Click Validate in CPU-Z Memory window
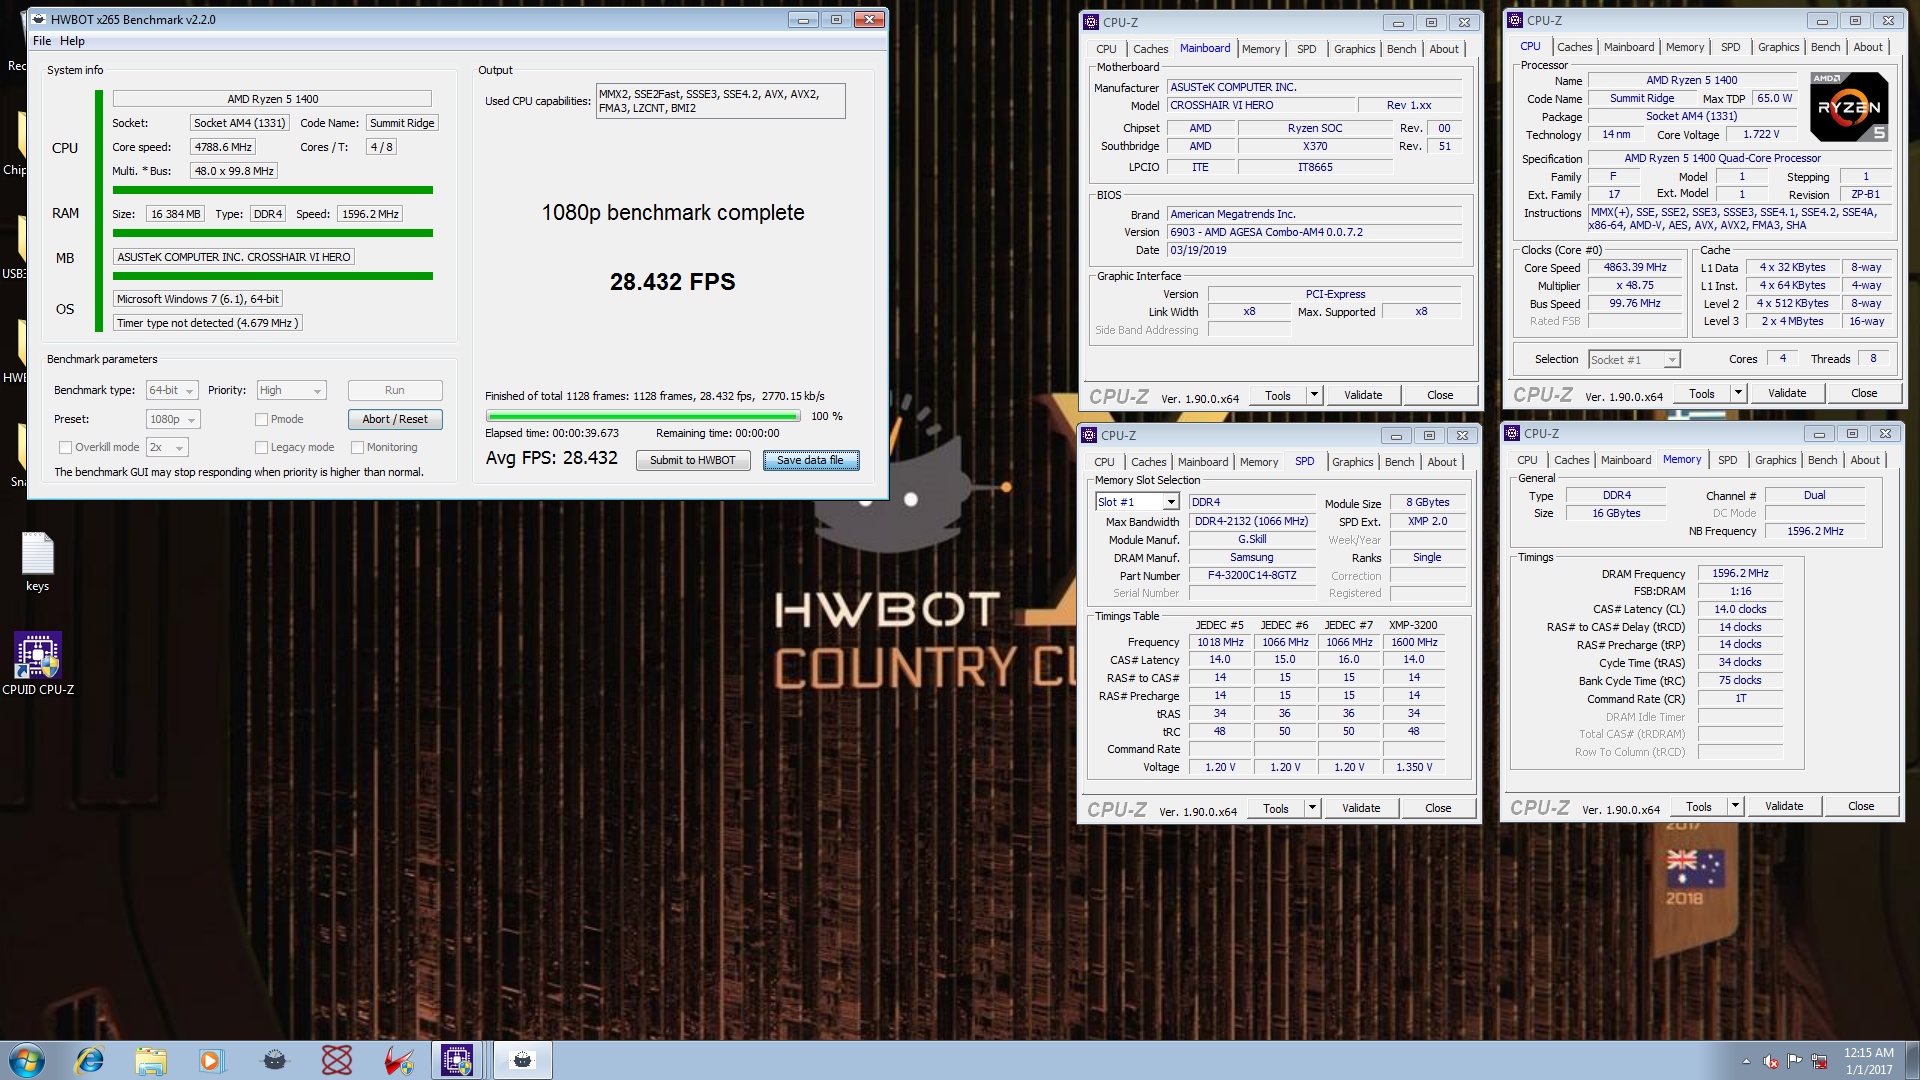Viewport: 1920px width, 1080px height. click(1784, 807)
